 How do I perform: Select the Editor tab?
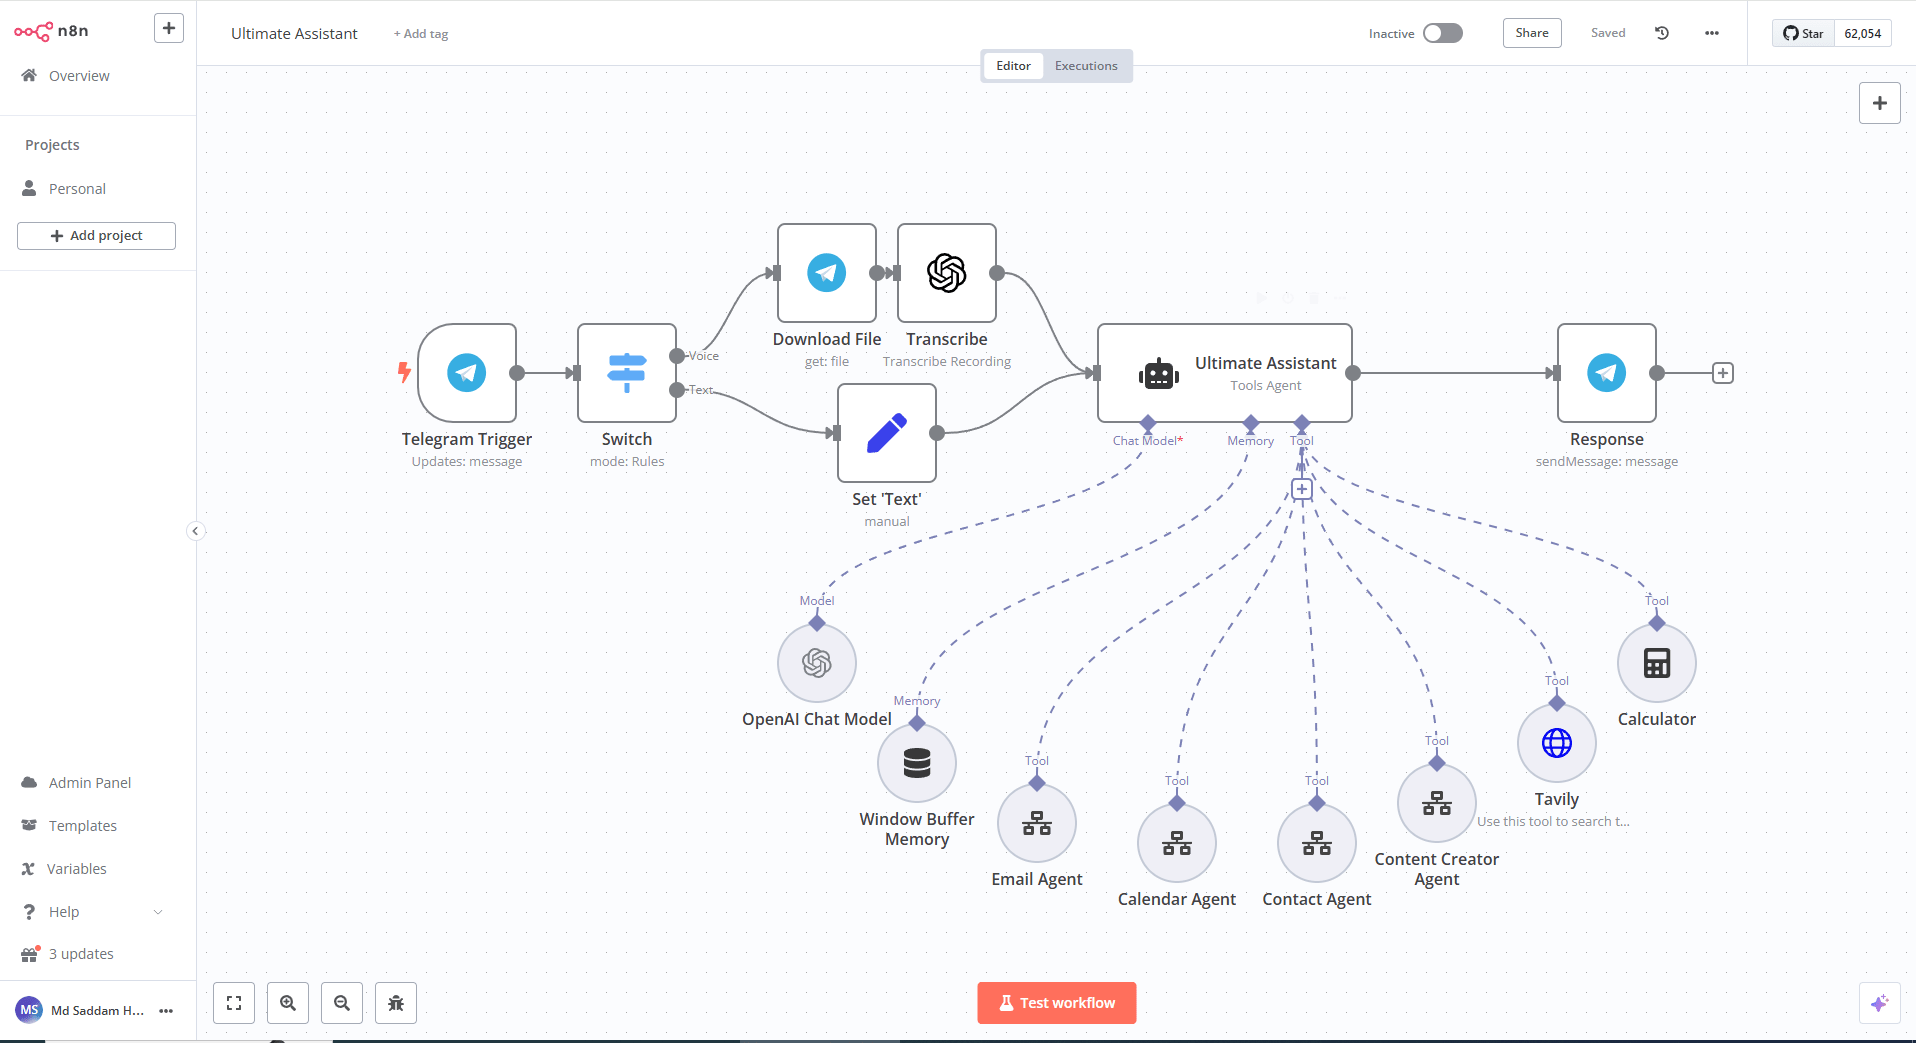(x=1013, y=66)
